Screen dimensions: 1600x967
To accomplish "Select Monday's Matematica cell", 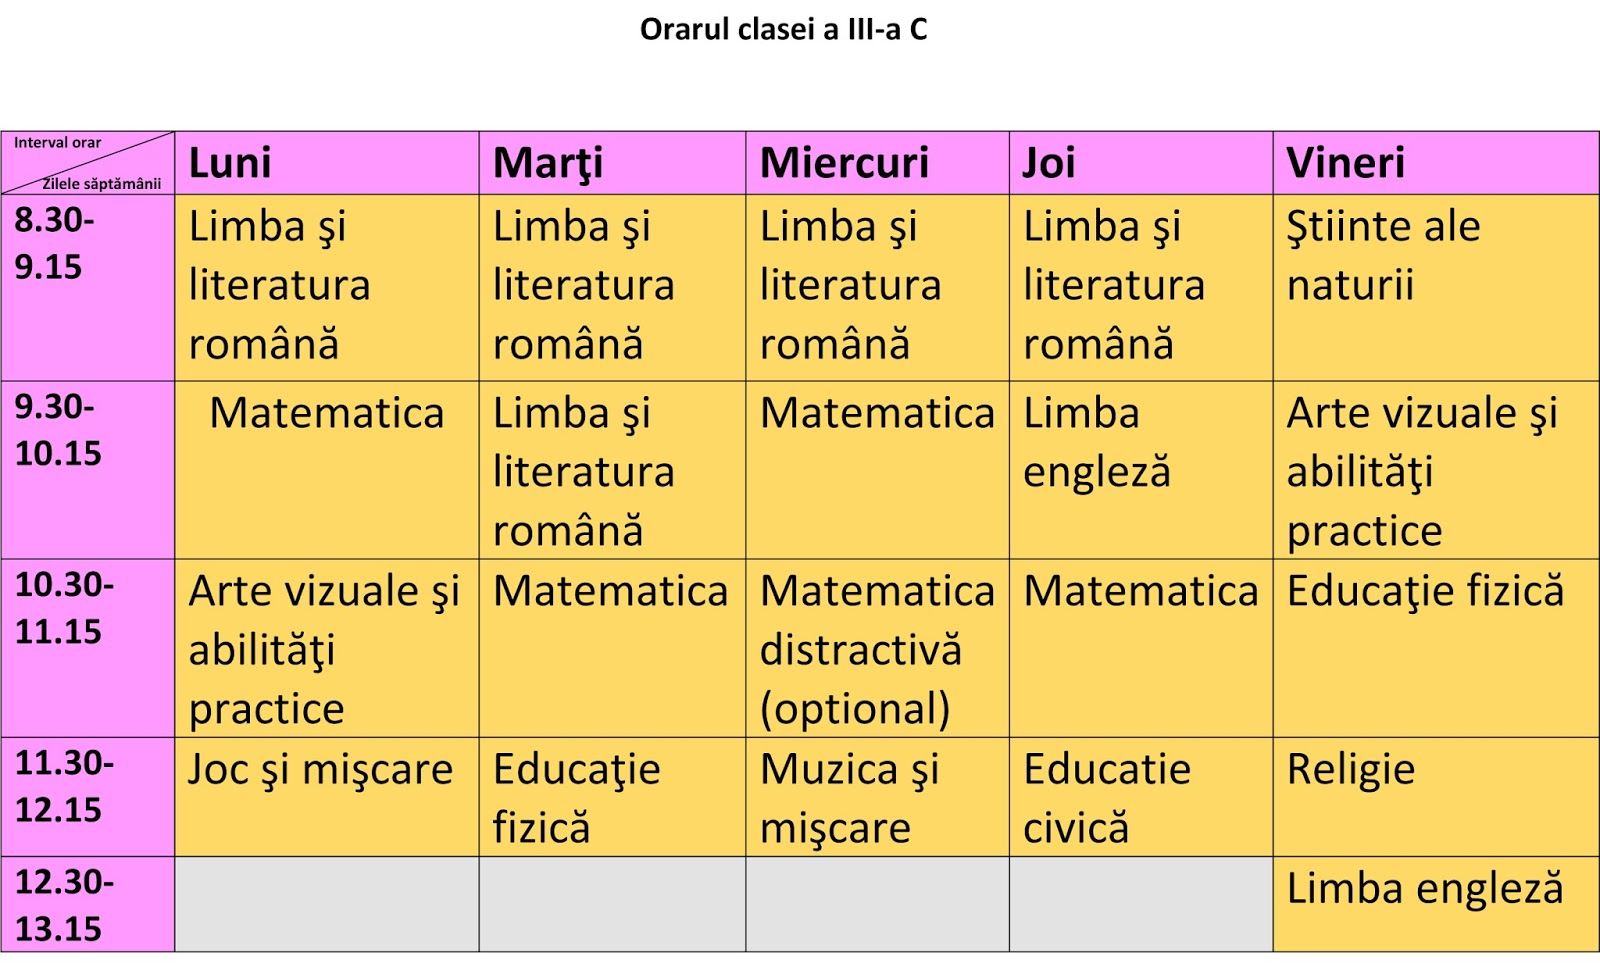I will click(326, 469).
